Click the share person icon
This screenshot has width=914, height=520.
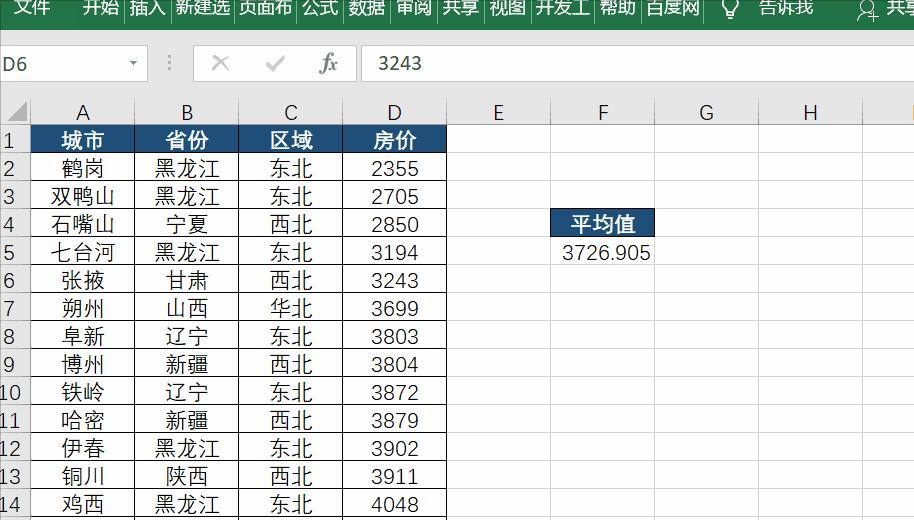point(867,10)
